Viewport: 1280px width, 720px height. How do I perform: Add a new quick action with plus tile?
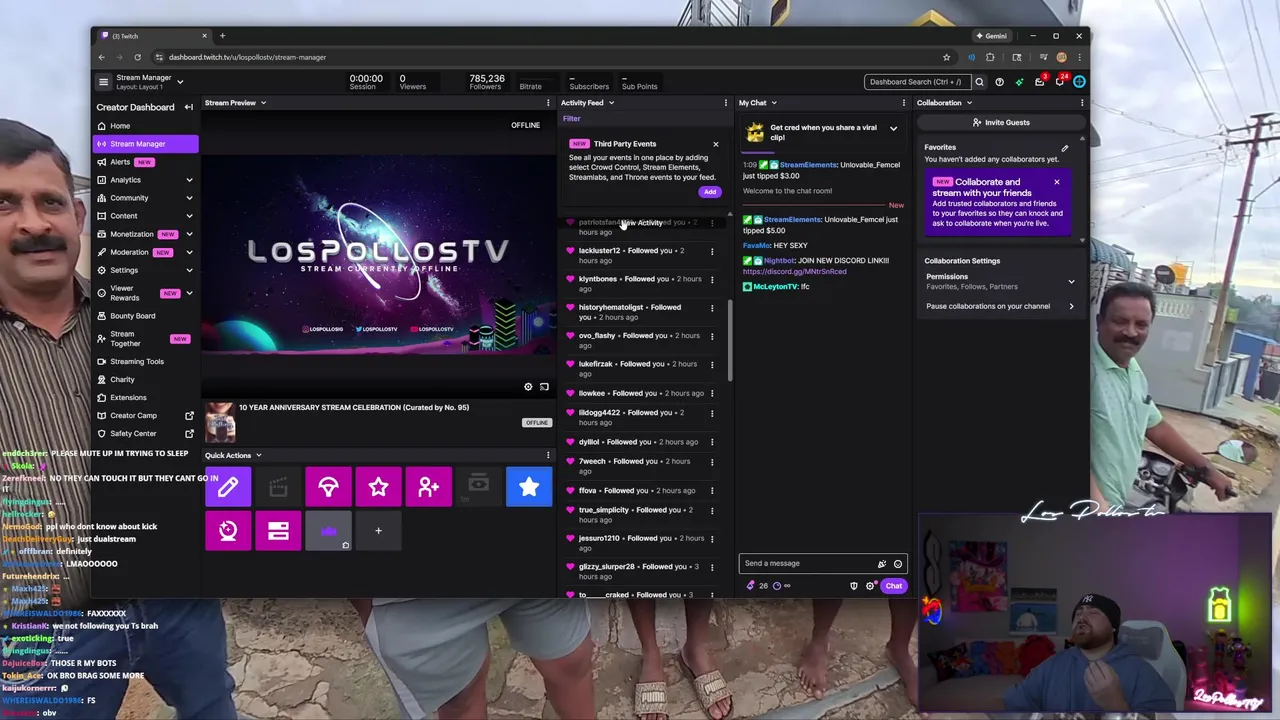(x=378, y=531)
